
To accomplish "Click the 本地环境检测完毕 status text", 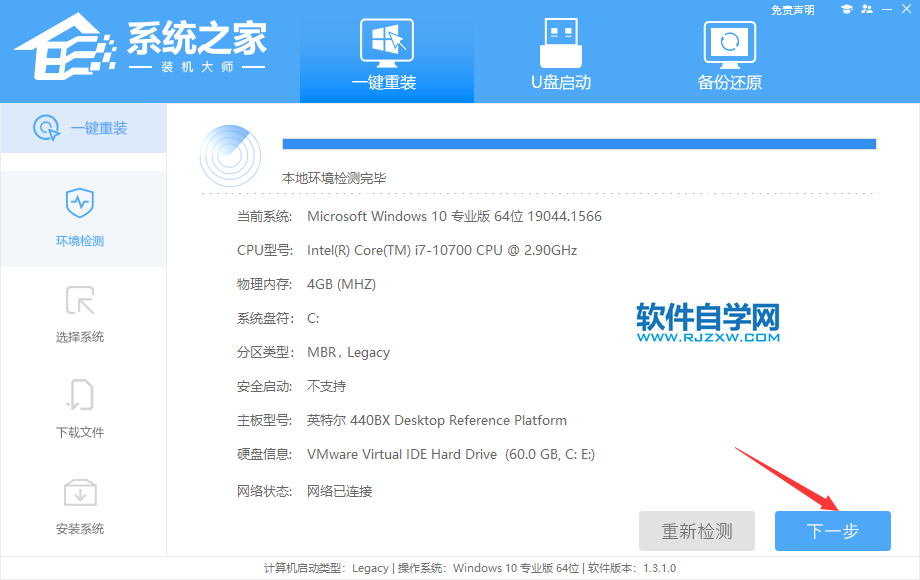I will click(x=334, y=178).
